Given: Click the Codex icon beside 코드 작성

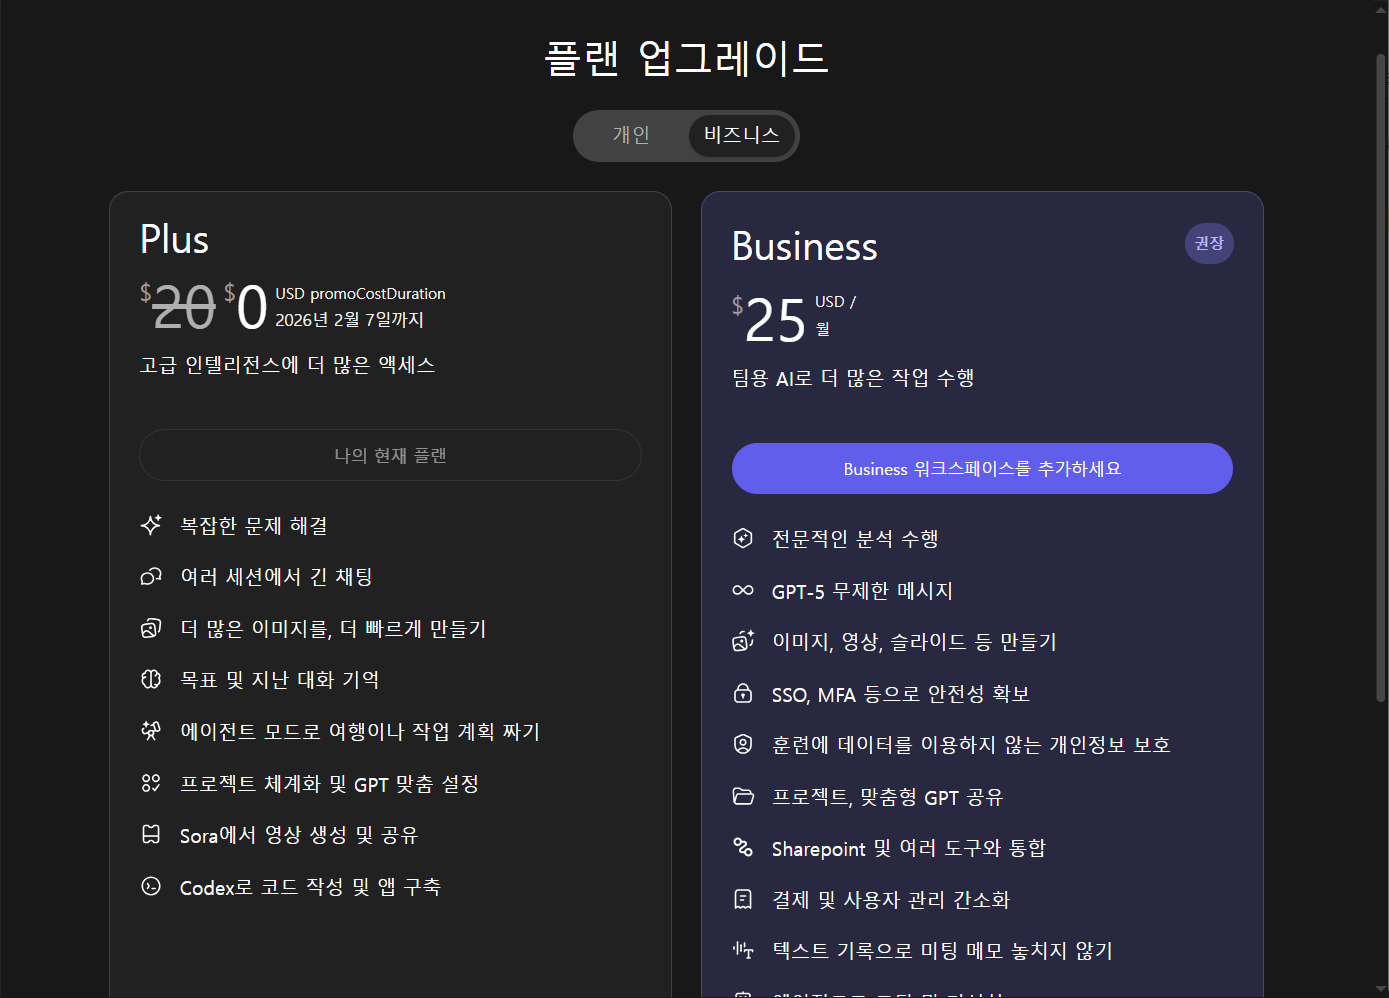Looking at the screenshot, I should [x=151, y=886].
